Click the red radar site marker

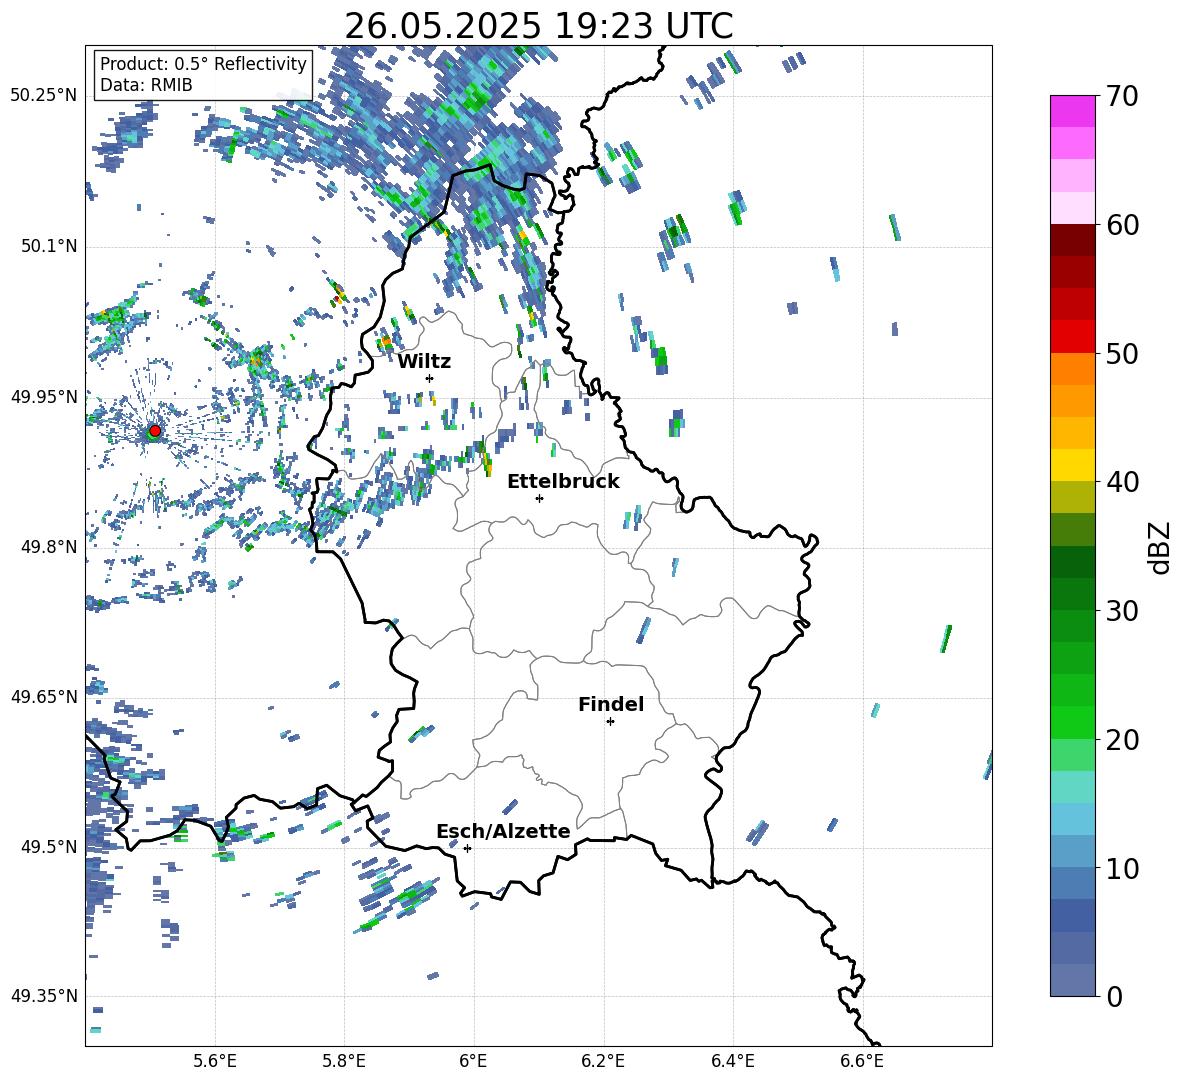click(155, 430)
